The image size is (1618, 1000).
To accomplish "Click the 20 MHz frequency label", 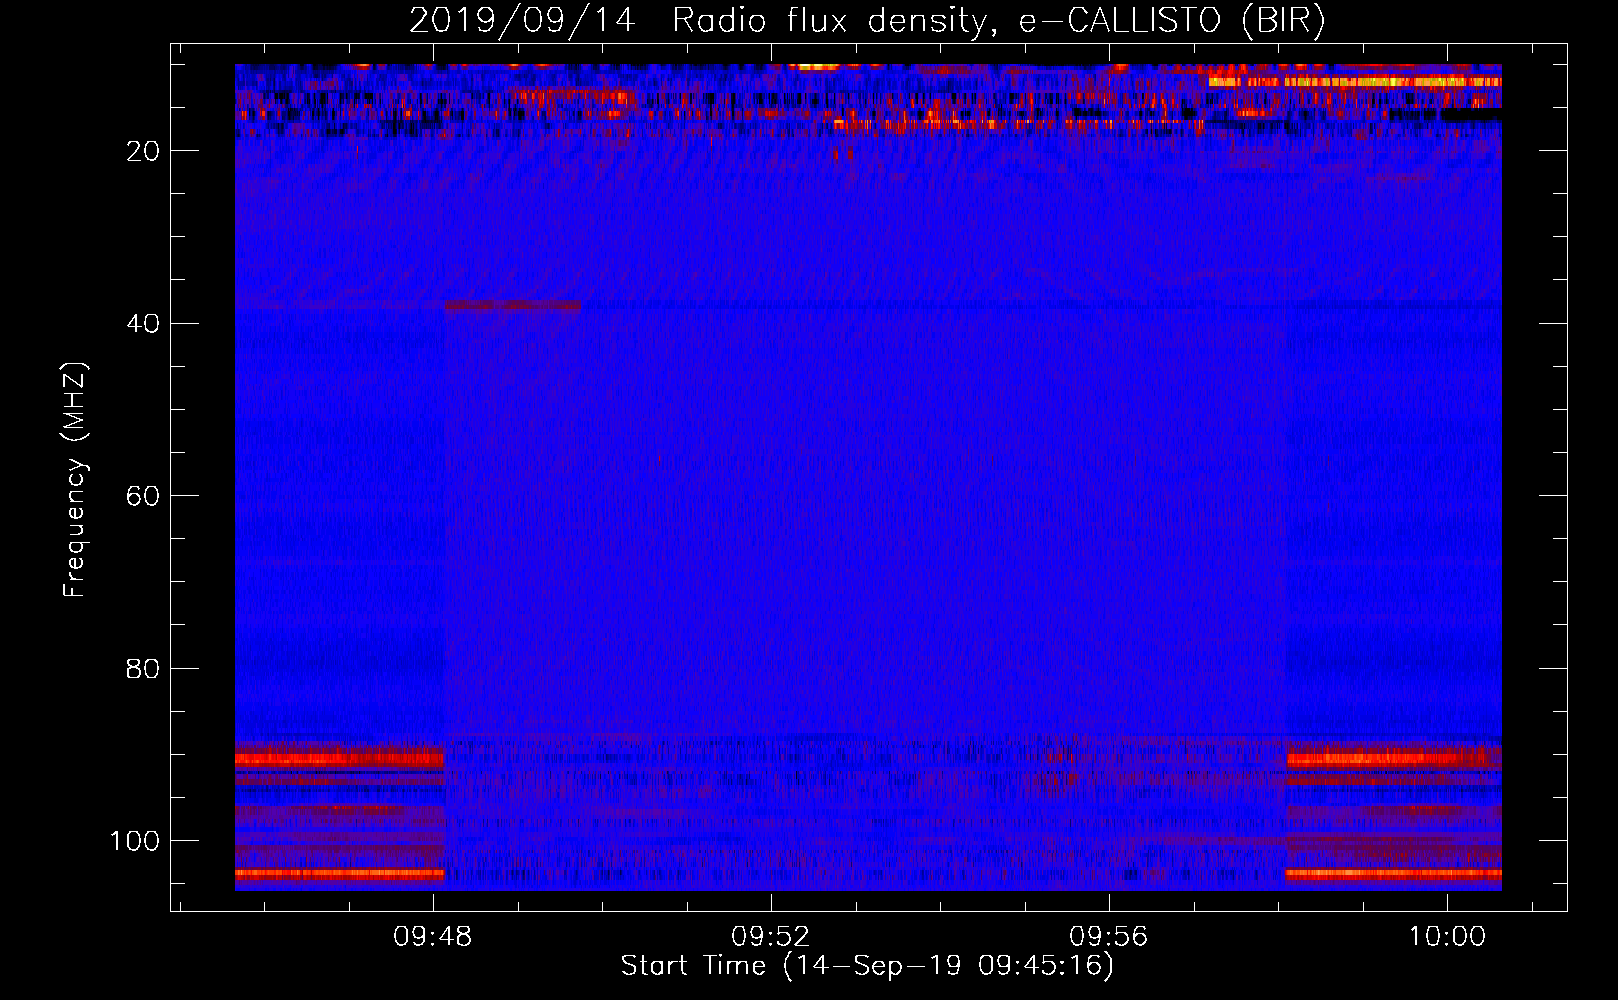I will point(144,151).
